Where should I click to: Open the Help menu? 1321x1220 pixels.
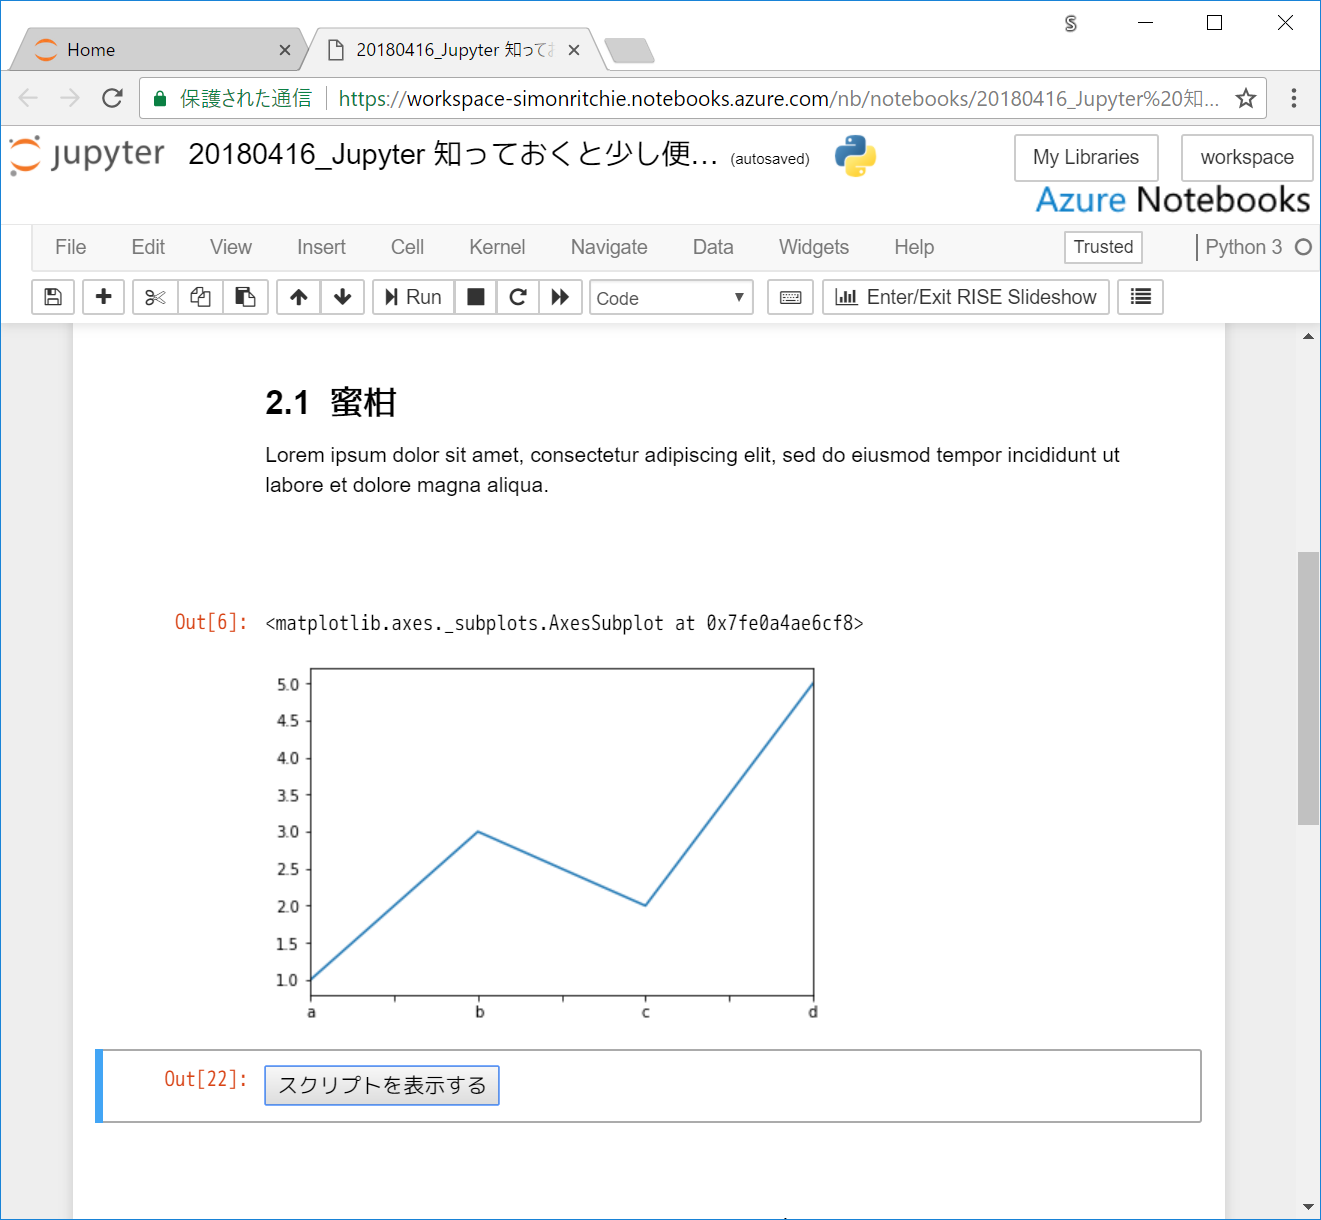pos(914,247)
